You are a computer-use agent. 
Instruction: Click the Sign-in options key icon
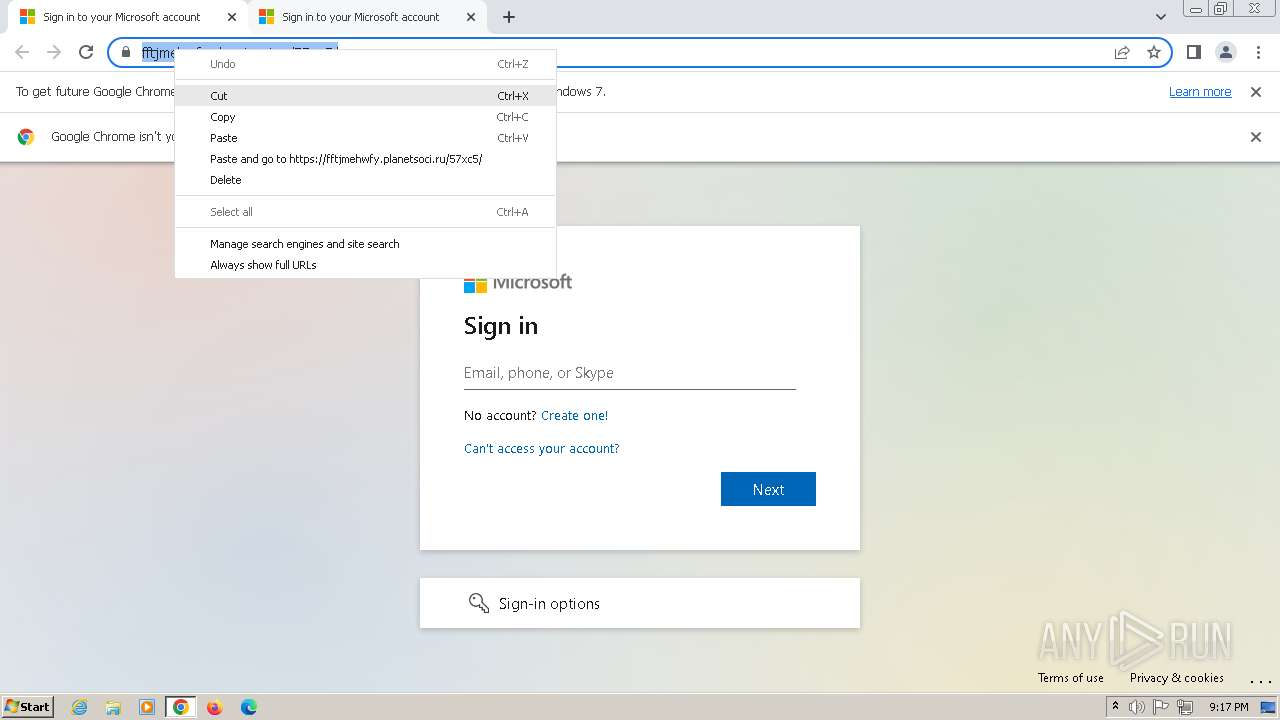point(479,603)
